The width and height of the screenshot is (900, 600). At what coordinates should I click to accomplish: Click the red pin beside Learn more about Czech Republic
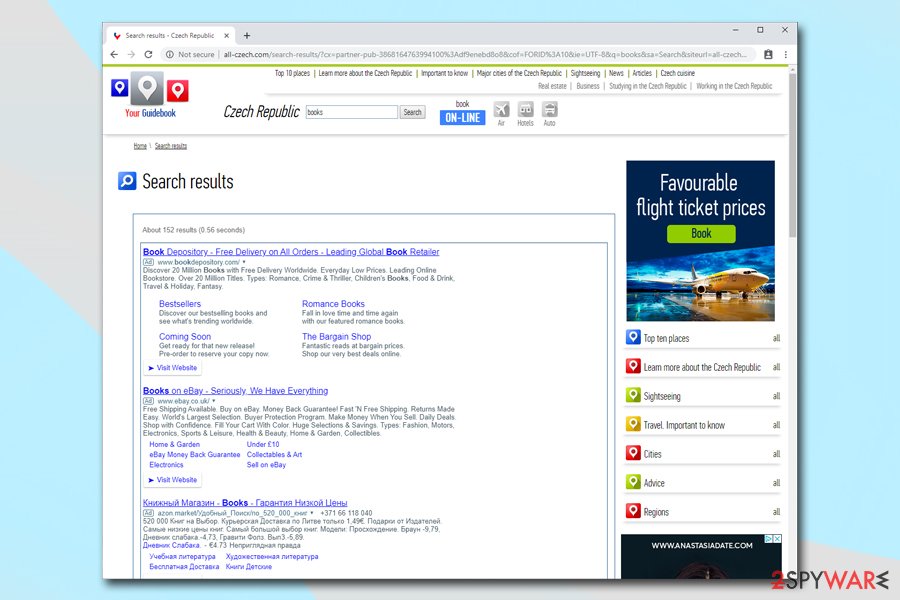point(633,366)
